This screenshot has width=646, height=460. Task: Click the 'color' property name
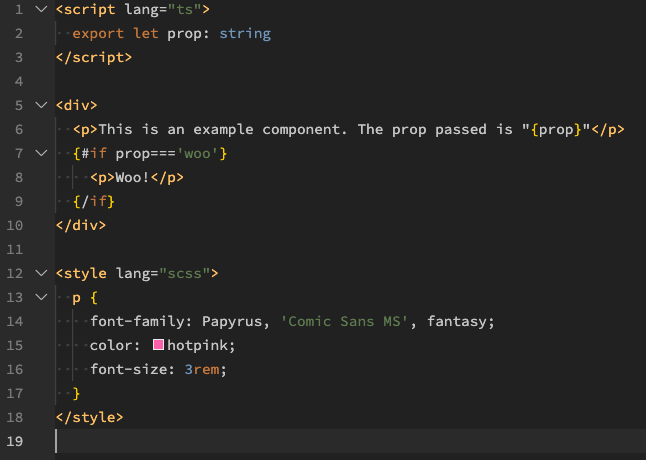[x=111, y=345]
